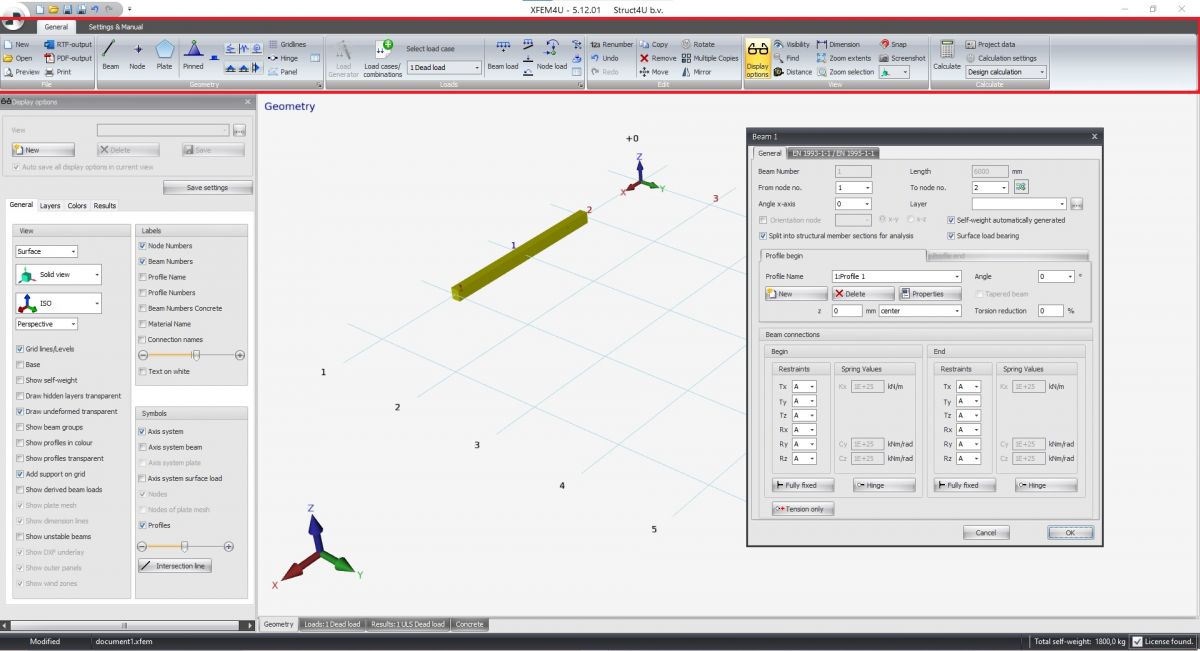The image size is (1200, 651).
Task: Uncheck the Node Numbers label checkbox
Action: pos(143,246)
